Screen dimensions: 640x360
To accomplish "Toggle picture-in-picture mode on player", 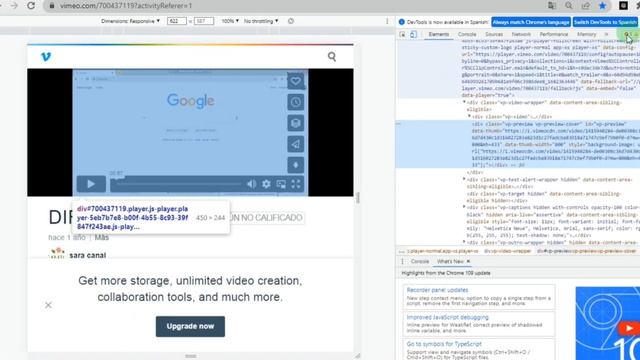I will [x=281, y=184].
